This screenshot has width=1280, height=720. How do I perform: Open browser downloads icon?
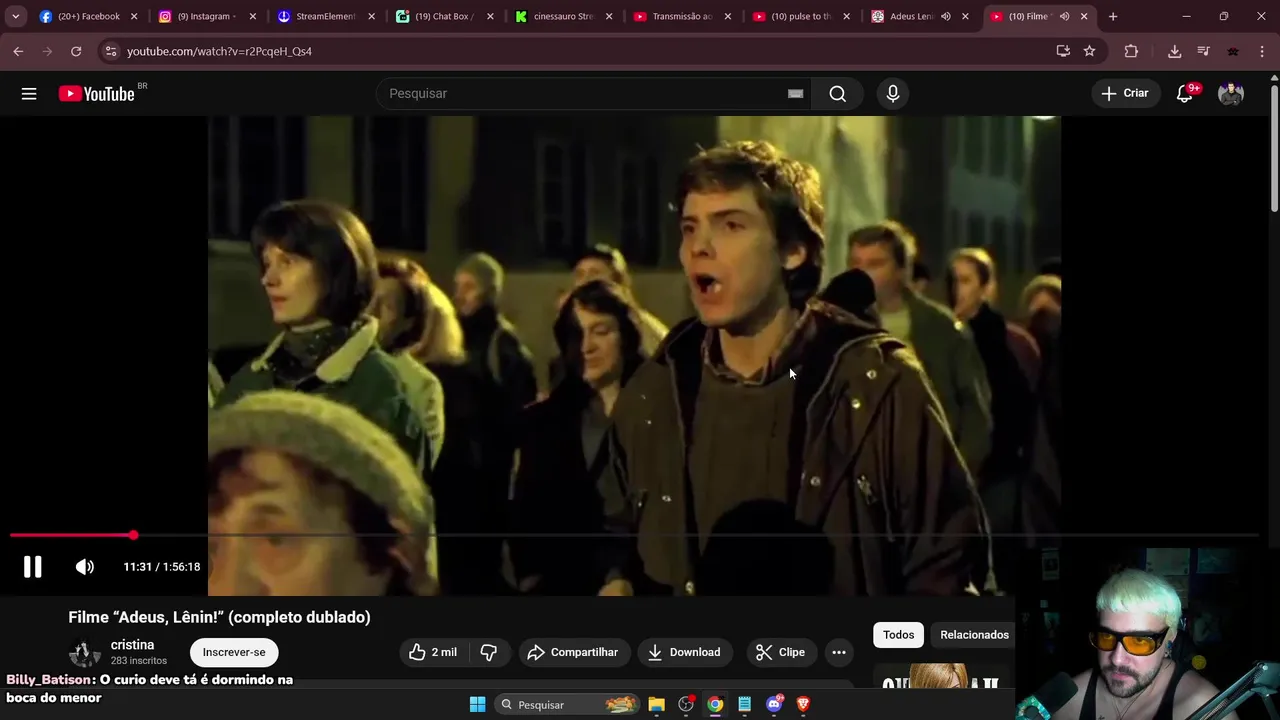click(1175, 51)
